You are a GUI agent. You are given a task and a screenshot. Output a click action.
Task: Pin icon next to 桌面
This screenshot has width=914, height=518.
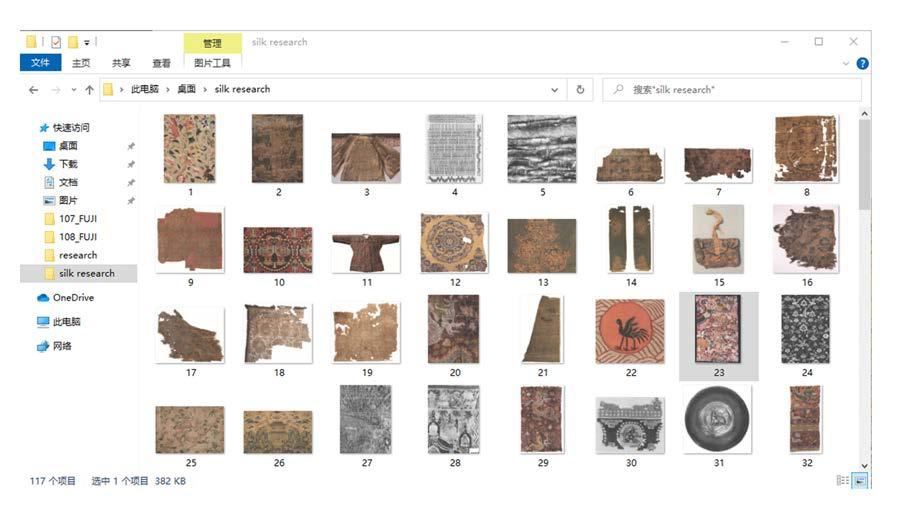131,146
